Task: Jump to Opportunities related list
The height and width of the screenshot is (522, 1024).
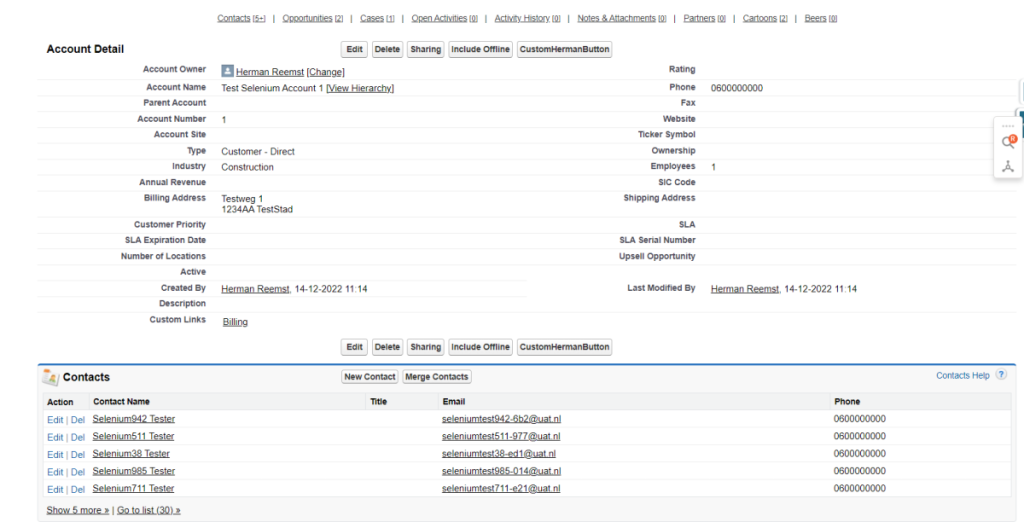Action: [x=312, y=18]
